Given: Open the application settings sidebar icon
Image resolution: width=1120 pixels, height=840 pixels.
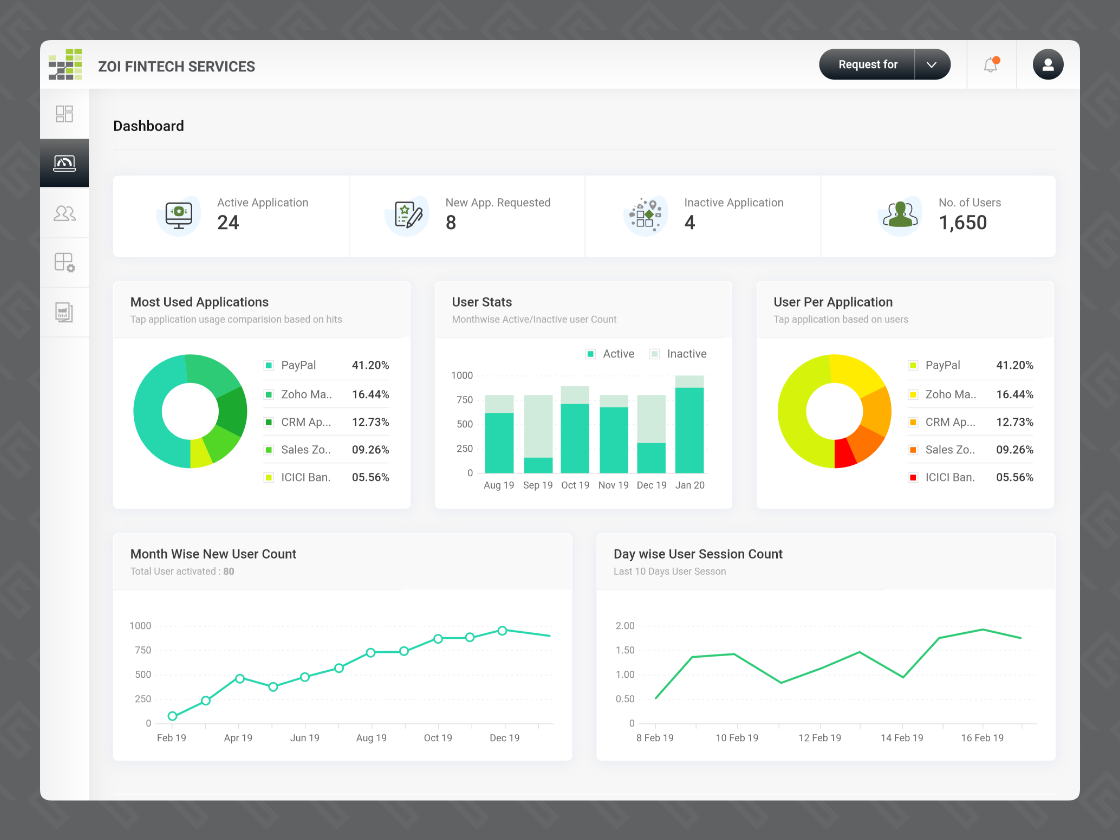Looking at the screenshot, I should 64,262.
